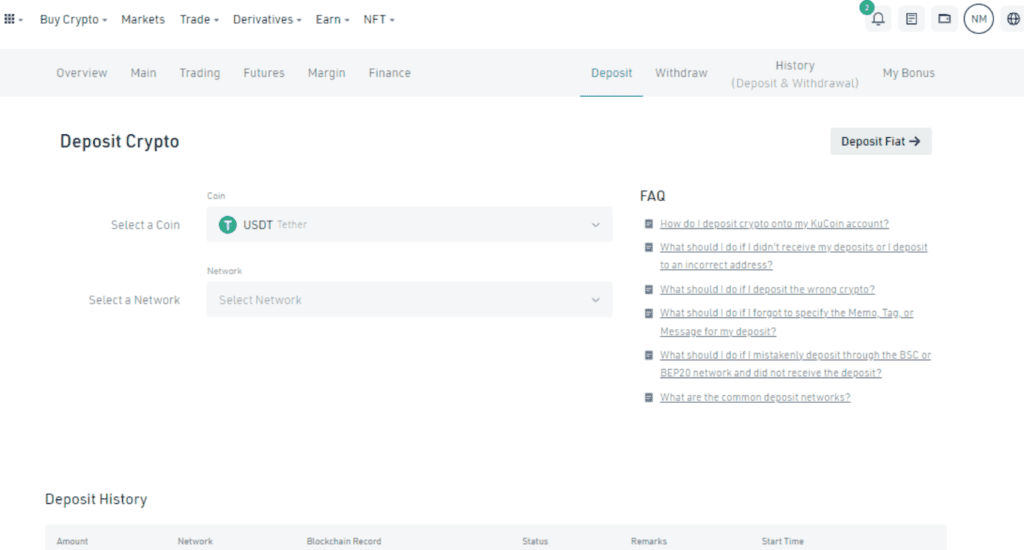
Task: Open the Earn dropdown menu
Action: (x=332, y=19)
